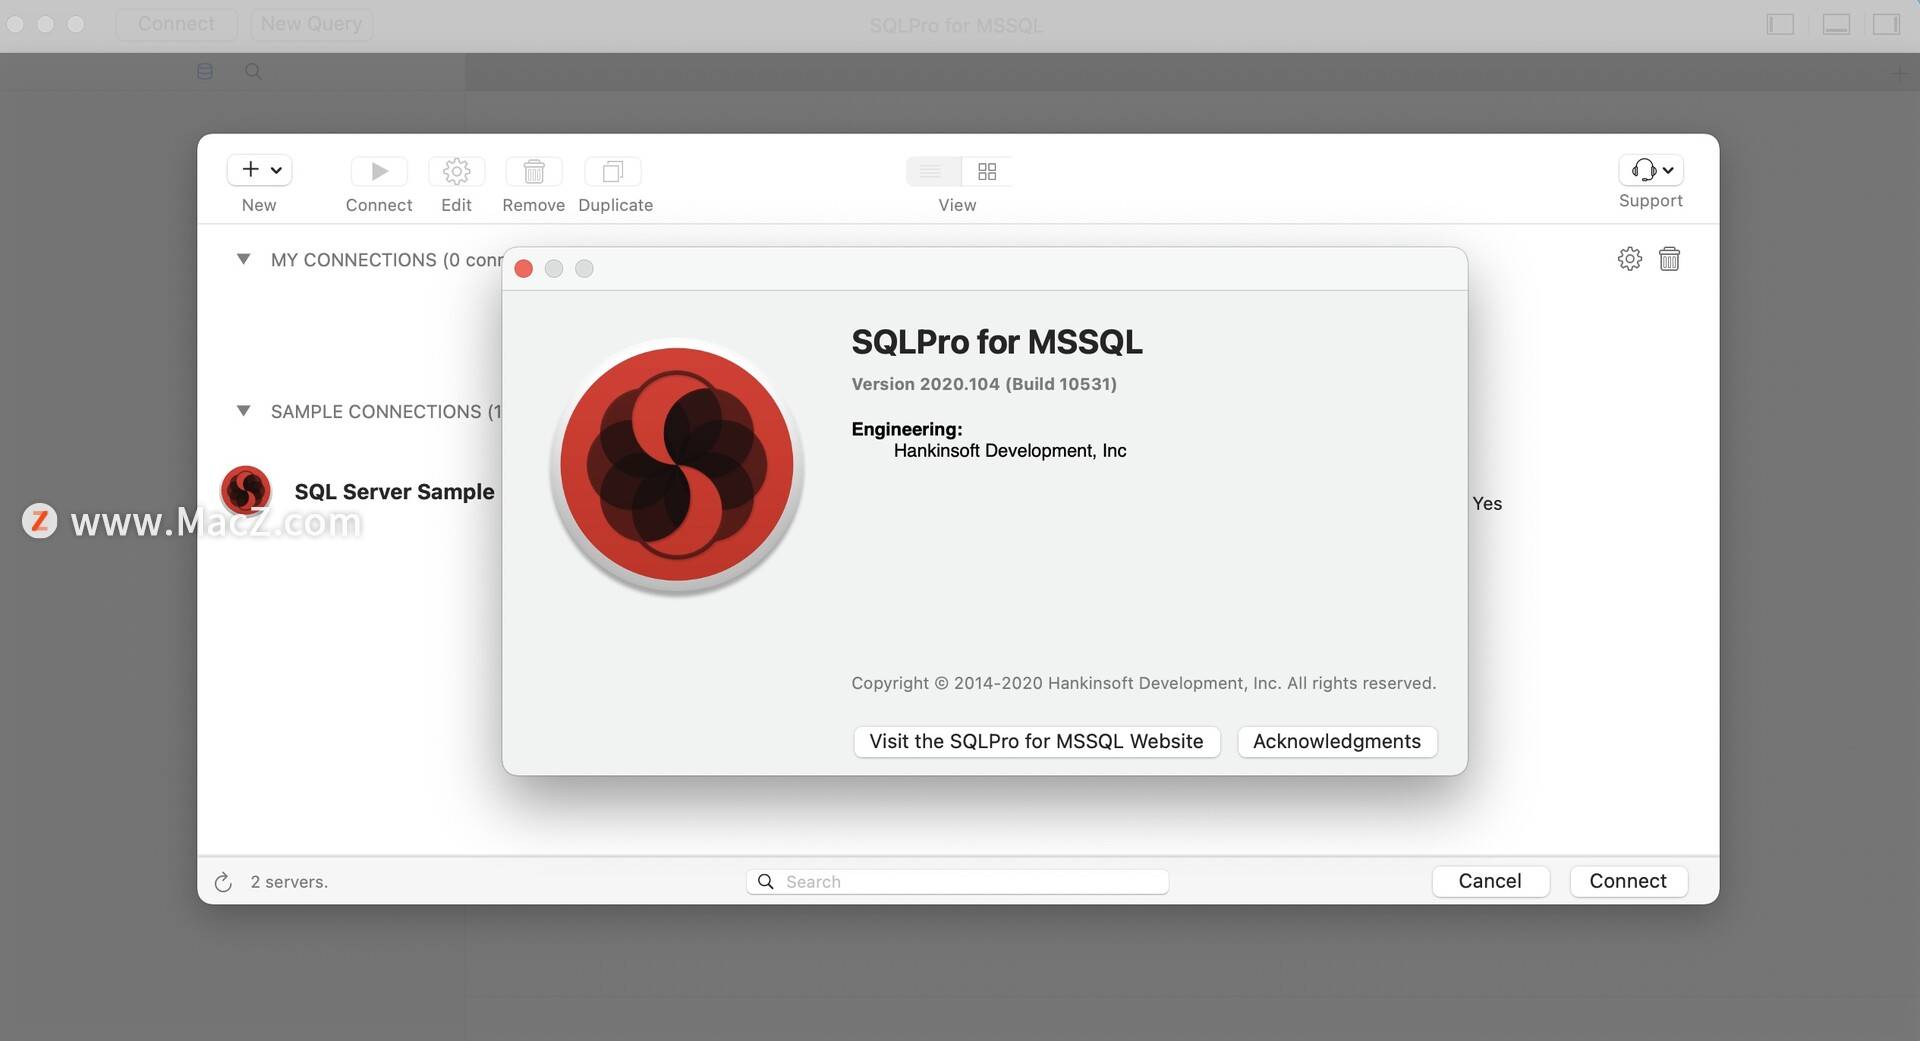Click the MY CONNECTIONS header text
Screen dimensions: 1920x1041
point(386,260)
